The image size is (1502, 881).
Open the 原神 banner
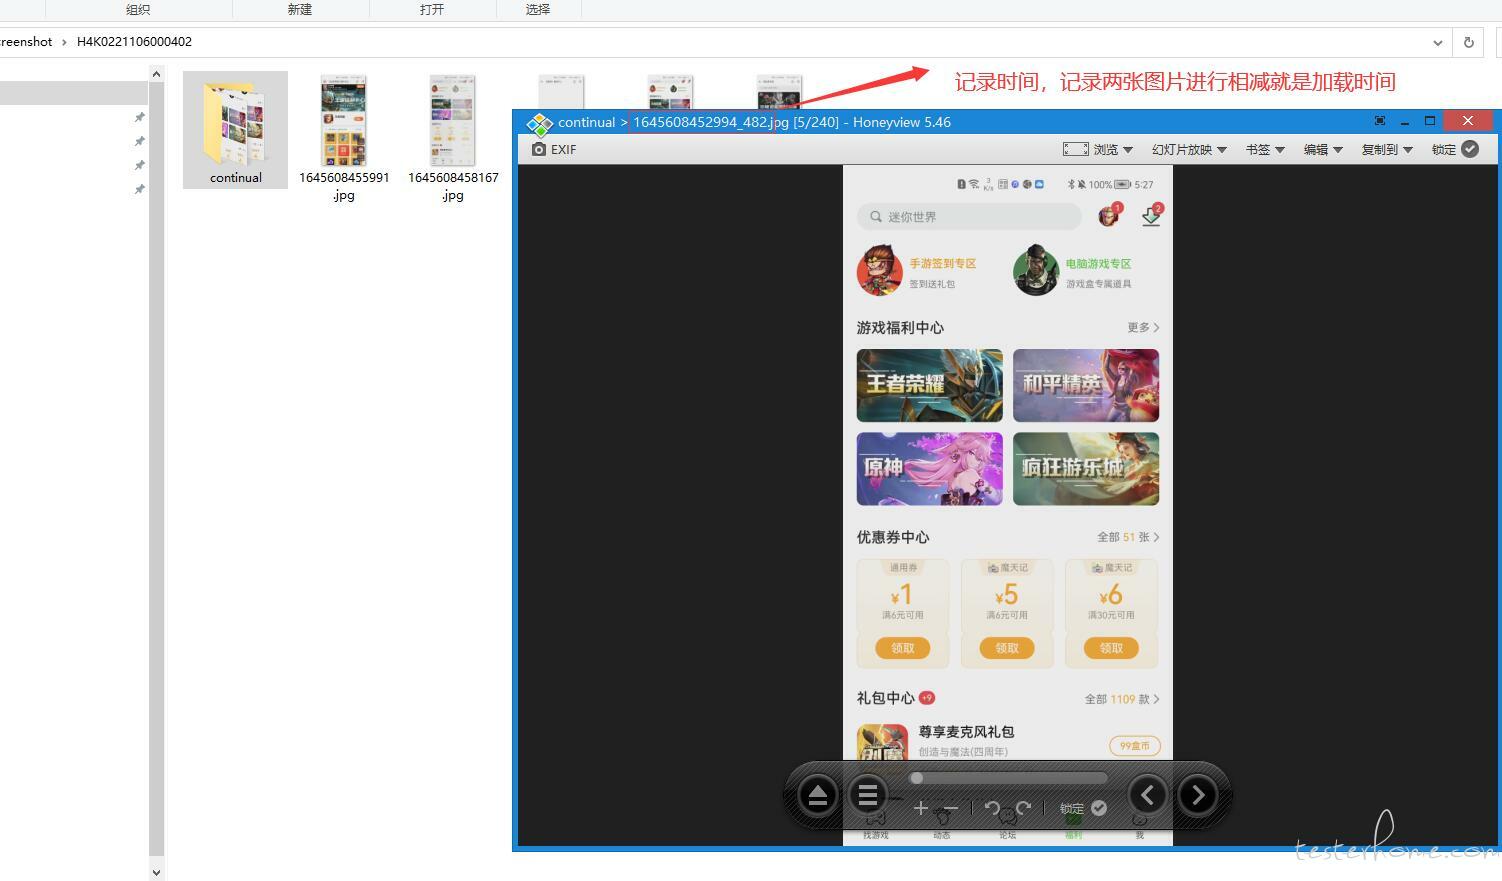930,469
